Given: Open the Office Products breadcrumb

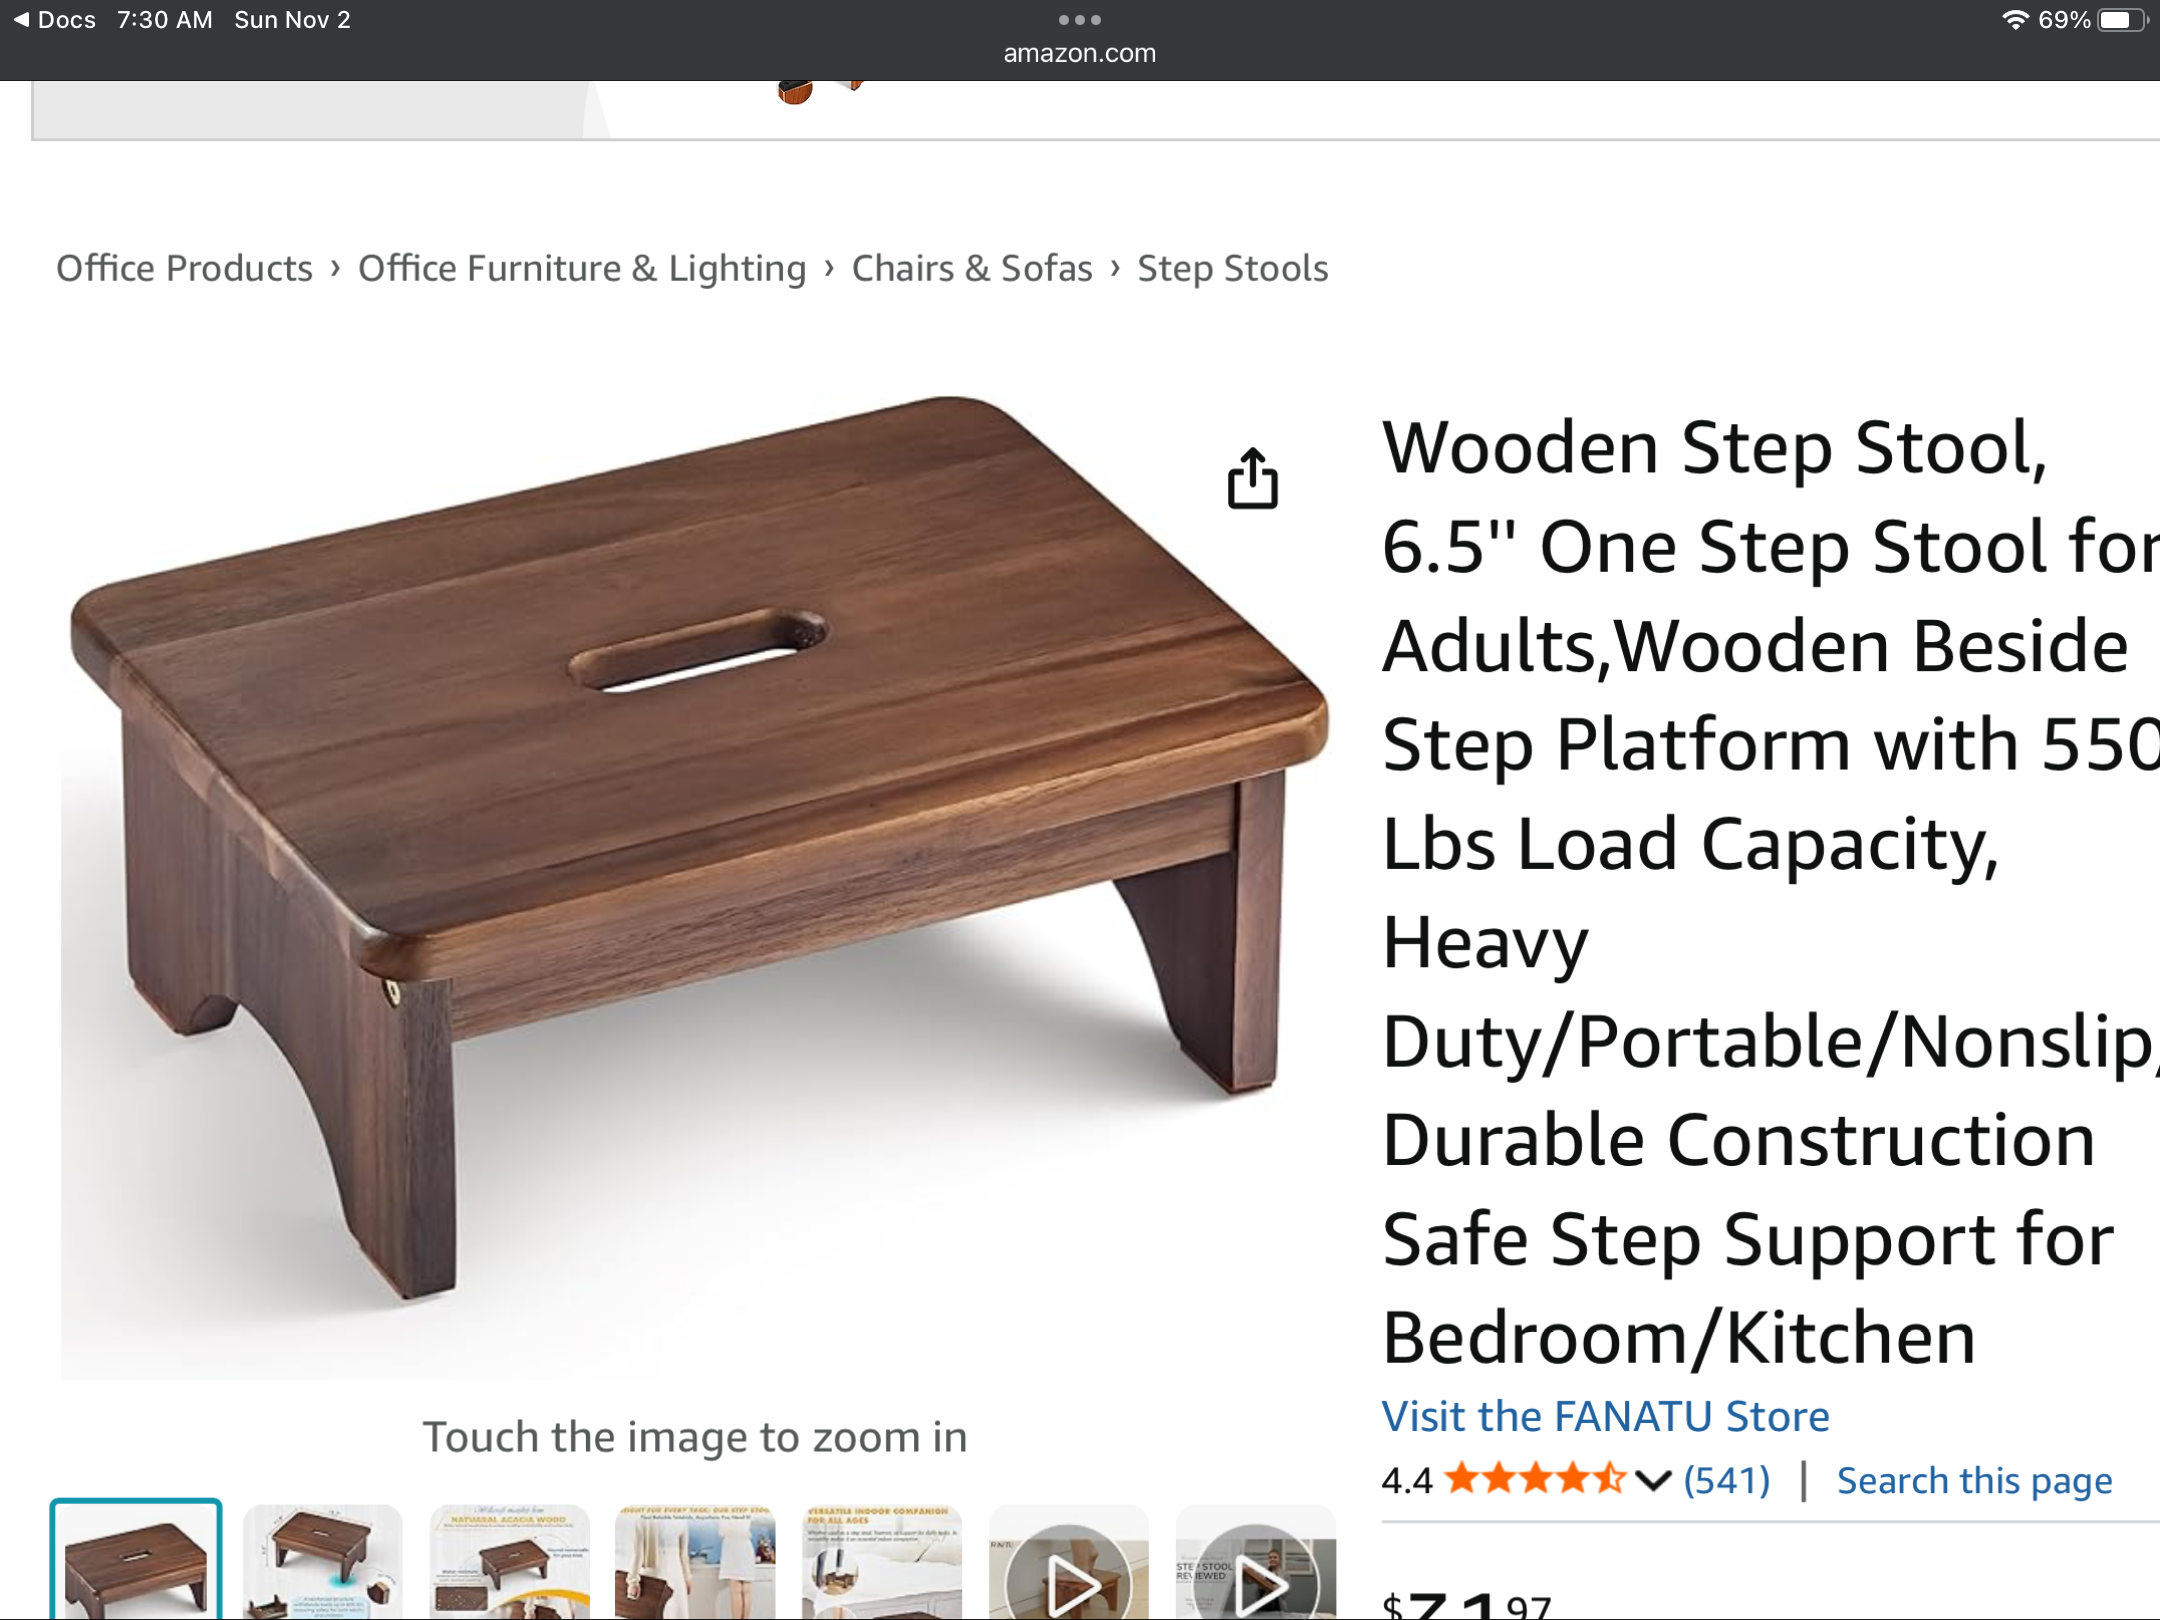Looking at the screenshot, I should tap(184, 268).
